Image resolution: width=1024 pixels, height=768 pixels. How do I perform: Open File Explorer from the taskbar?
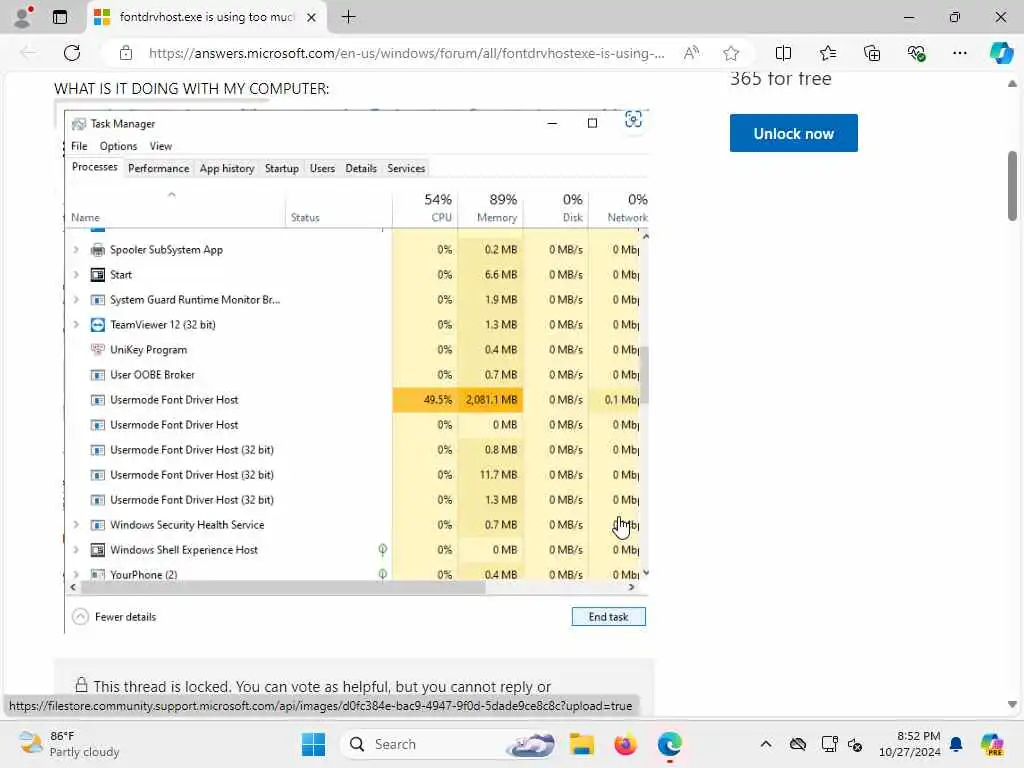(x=581, y=744)
